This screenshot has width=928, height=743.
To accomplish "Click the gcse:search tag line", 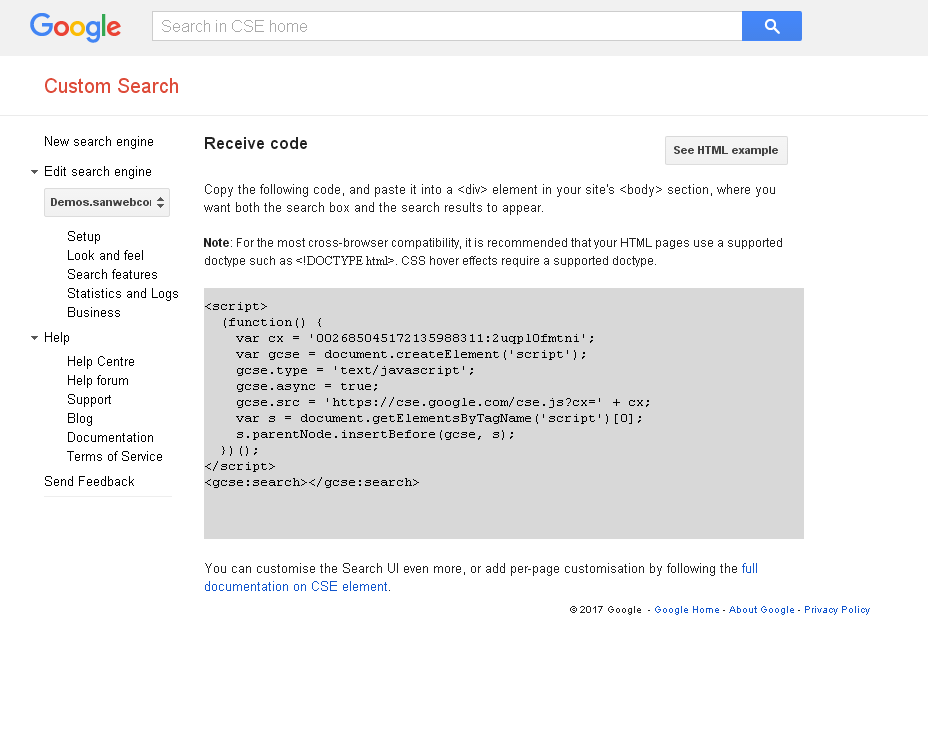I will coord(312,482).
